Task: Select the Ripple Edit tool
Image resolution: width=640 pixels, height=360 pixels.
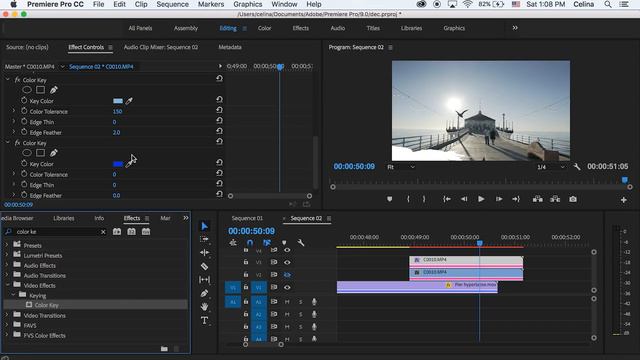Action: click(x=204, y=253)
